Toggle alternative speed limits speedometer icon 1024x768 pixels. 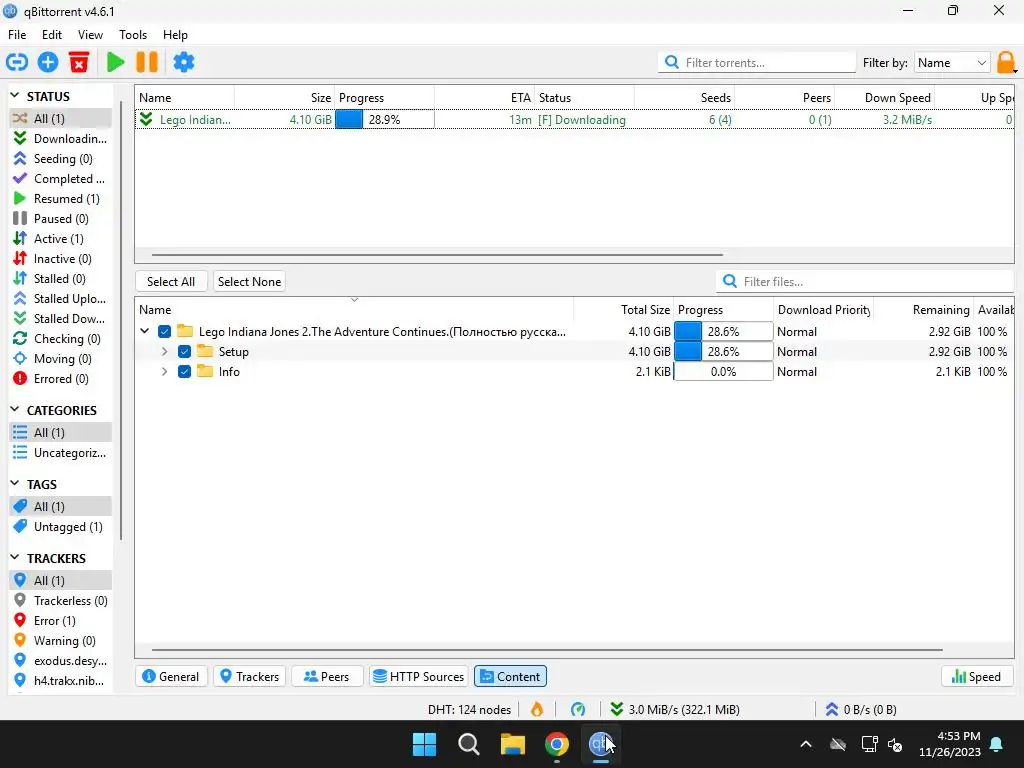coord(578,709)
